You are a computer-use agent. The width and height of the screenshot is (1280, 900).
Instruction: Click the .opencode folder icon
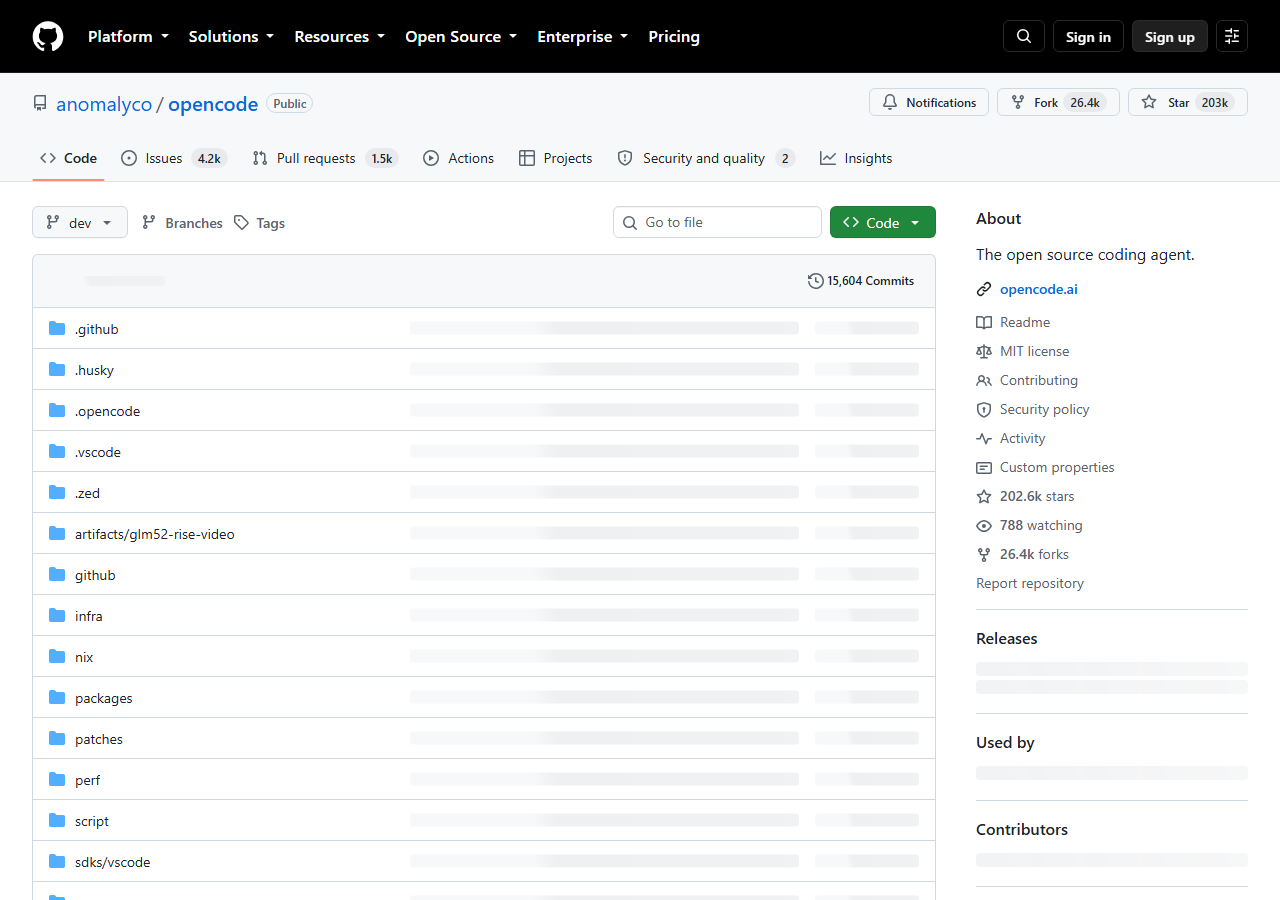pyautogui.click(x=57, y=411)
